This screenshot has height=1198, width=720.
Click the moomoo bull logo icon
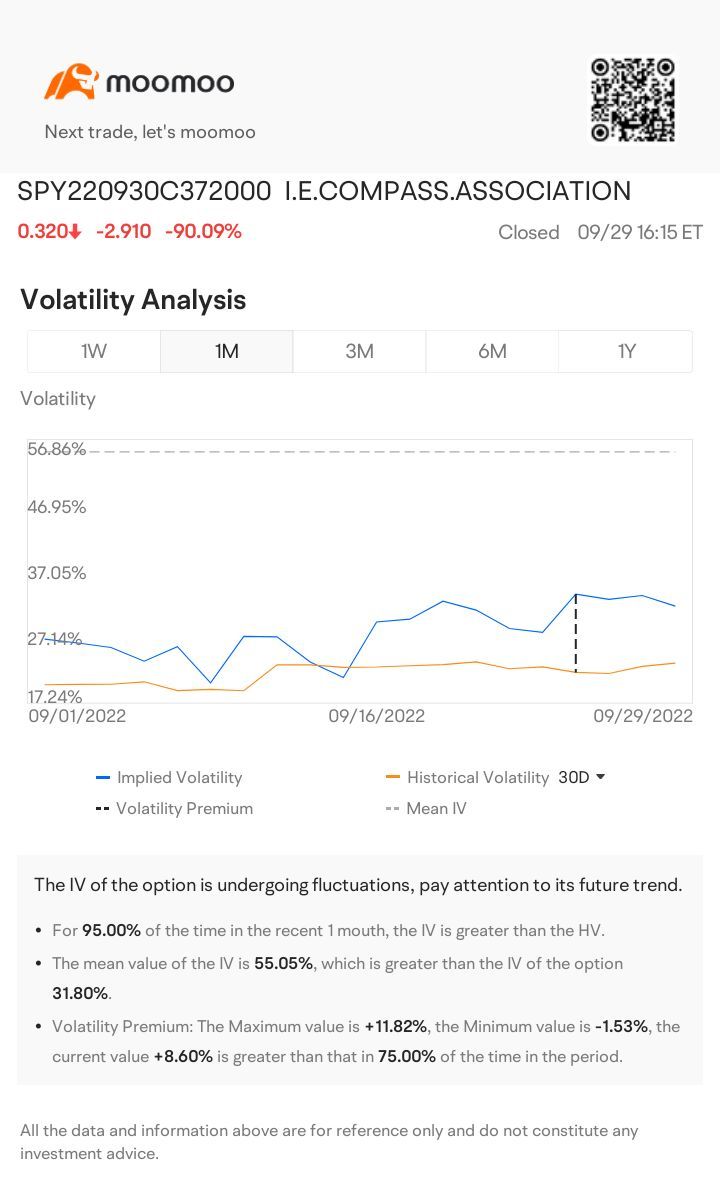point(70,82)
